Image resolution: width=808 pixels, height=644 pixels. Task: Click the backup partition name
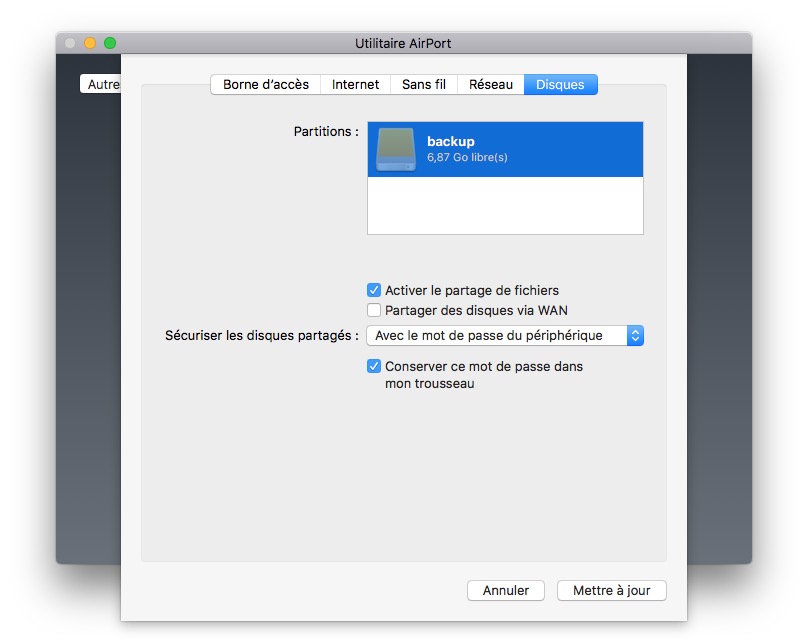[451, 141]
